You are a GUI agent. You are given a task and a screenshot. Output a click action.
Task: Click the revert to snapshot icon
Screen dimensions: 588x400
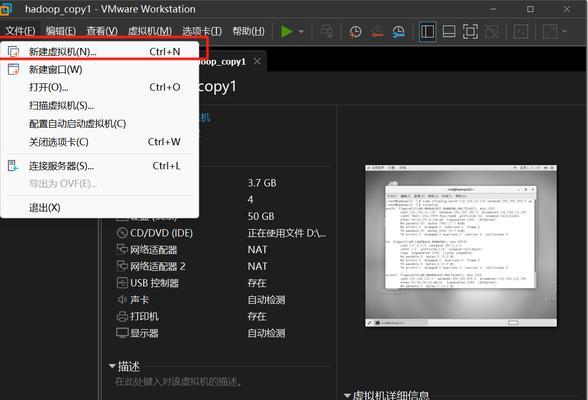[377, 31]
